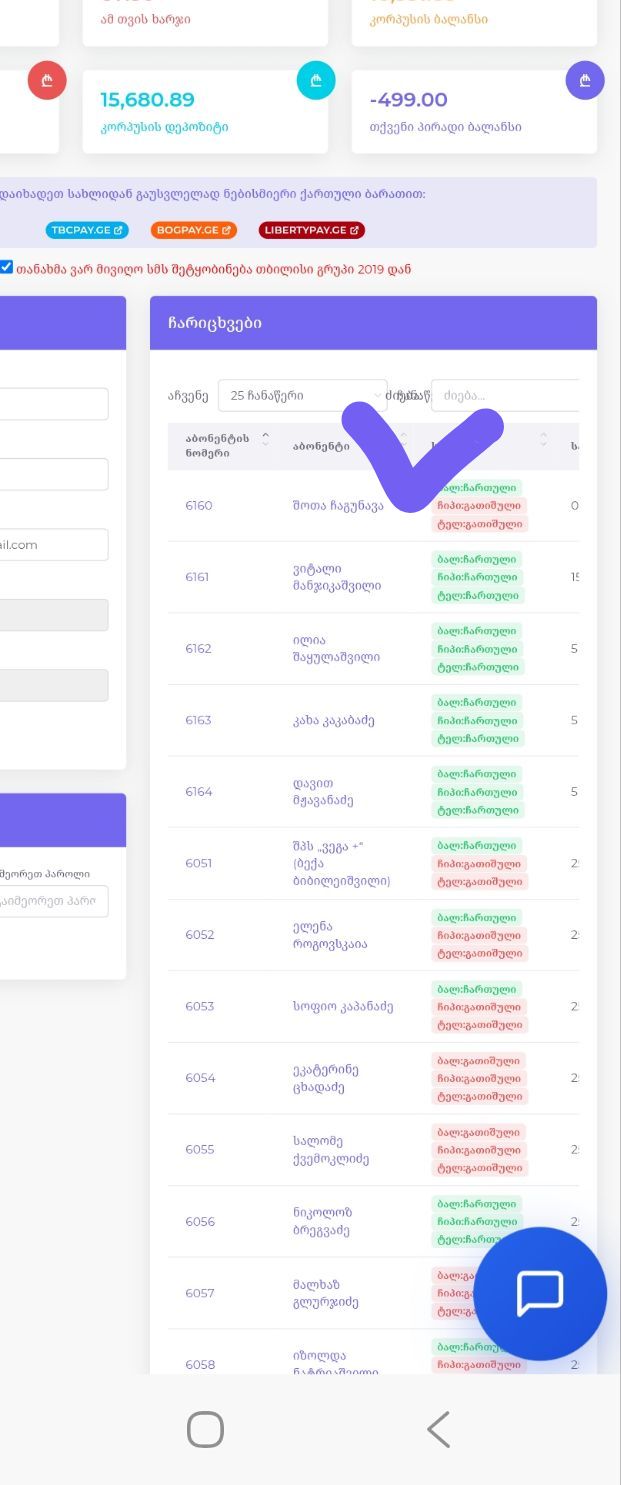Select subscriber row 6054 ეკატერინე ცხადაძე

[373, 1078]
